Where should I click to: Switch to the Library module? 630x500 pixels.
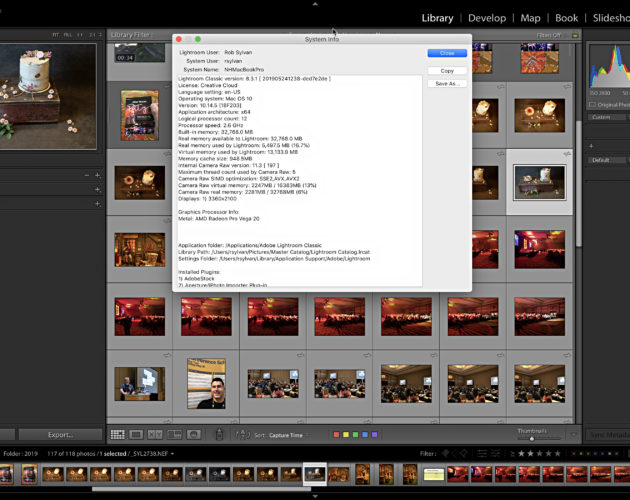pos(437,18)
